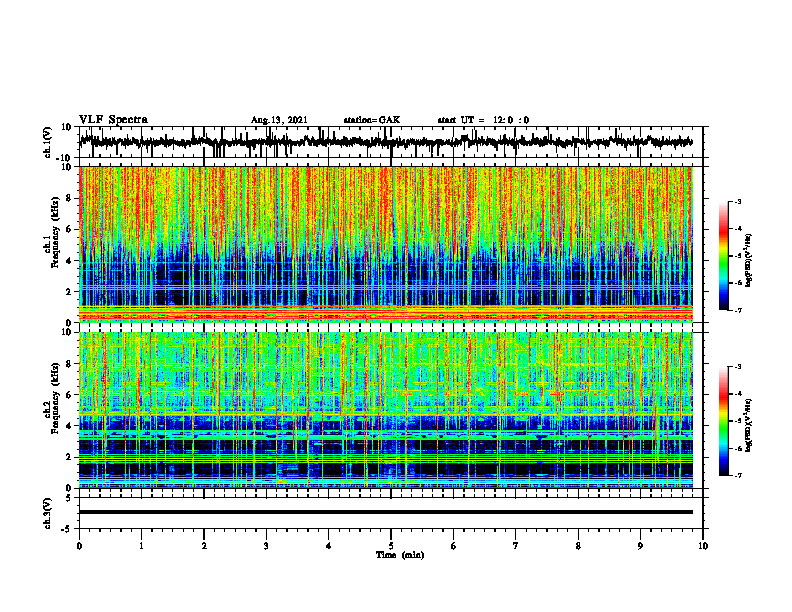792x612 pixels.
Task: Click the ch.1 spectrogram panel
Action: point(386,244)
